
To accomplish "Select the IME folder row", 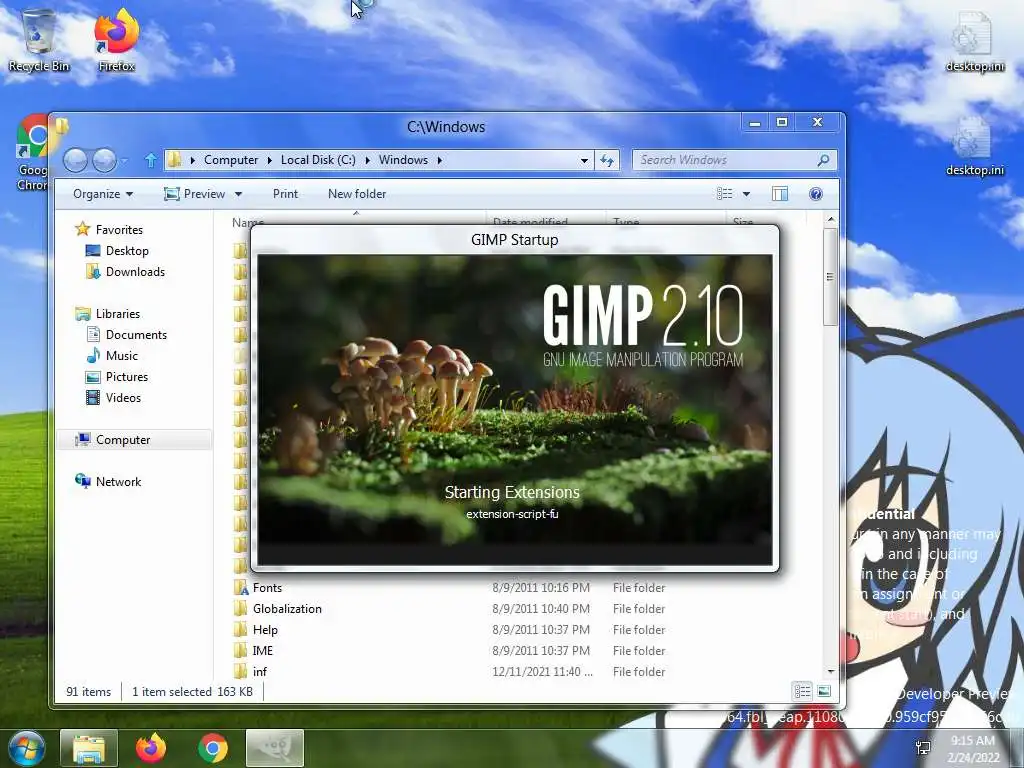I will pyautogui.click(x=451, y=650).
